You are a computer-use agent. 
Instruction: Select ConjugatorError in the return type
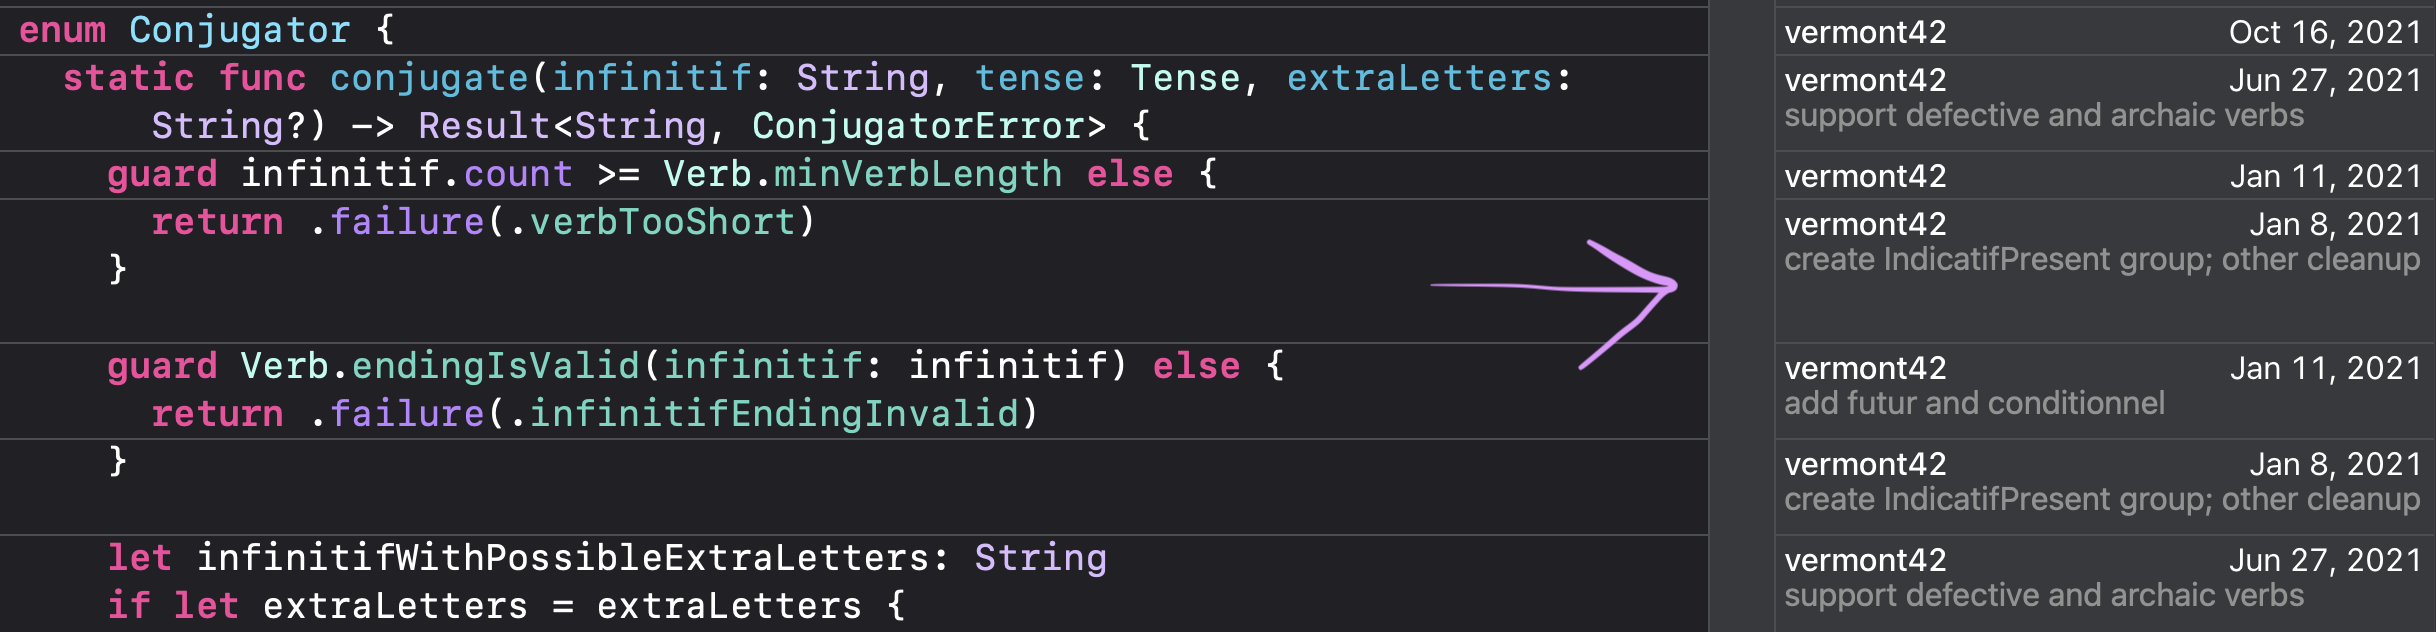[x=929, y=126]
